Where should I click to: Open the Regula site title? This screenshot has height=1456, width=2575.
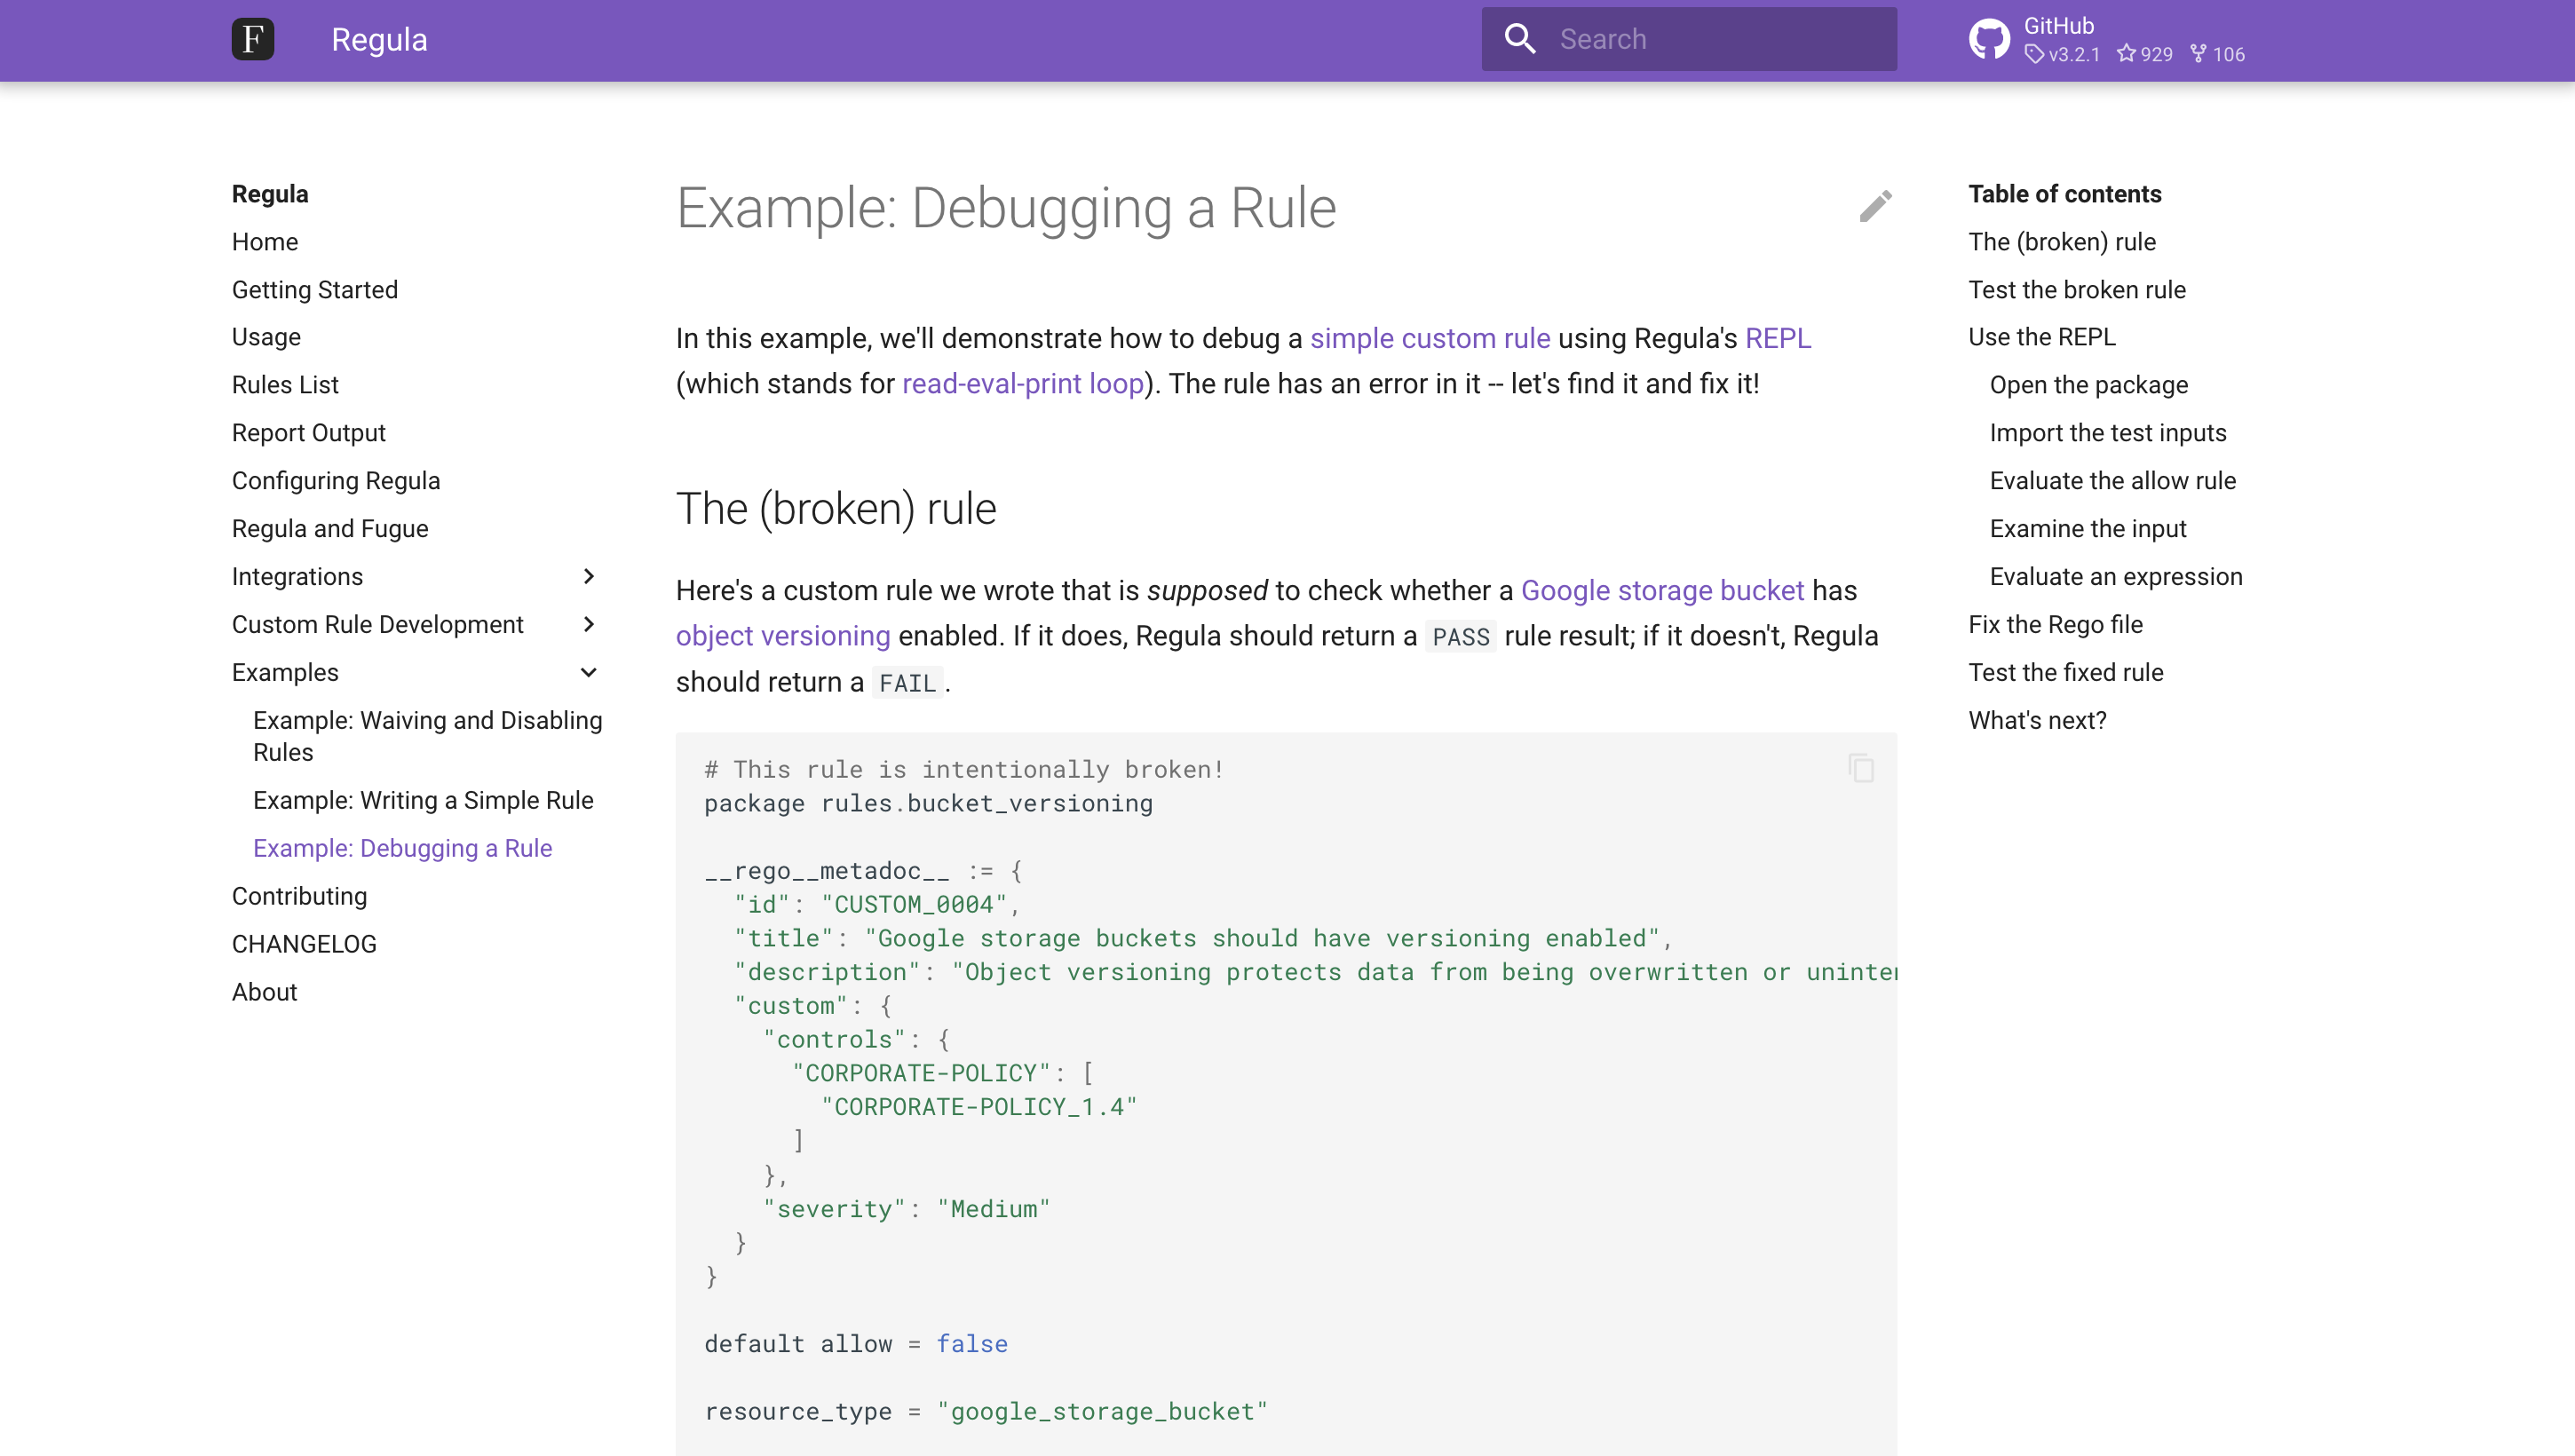tap(379, 40)
